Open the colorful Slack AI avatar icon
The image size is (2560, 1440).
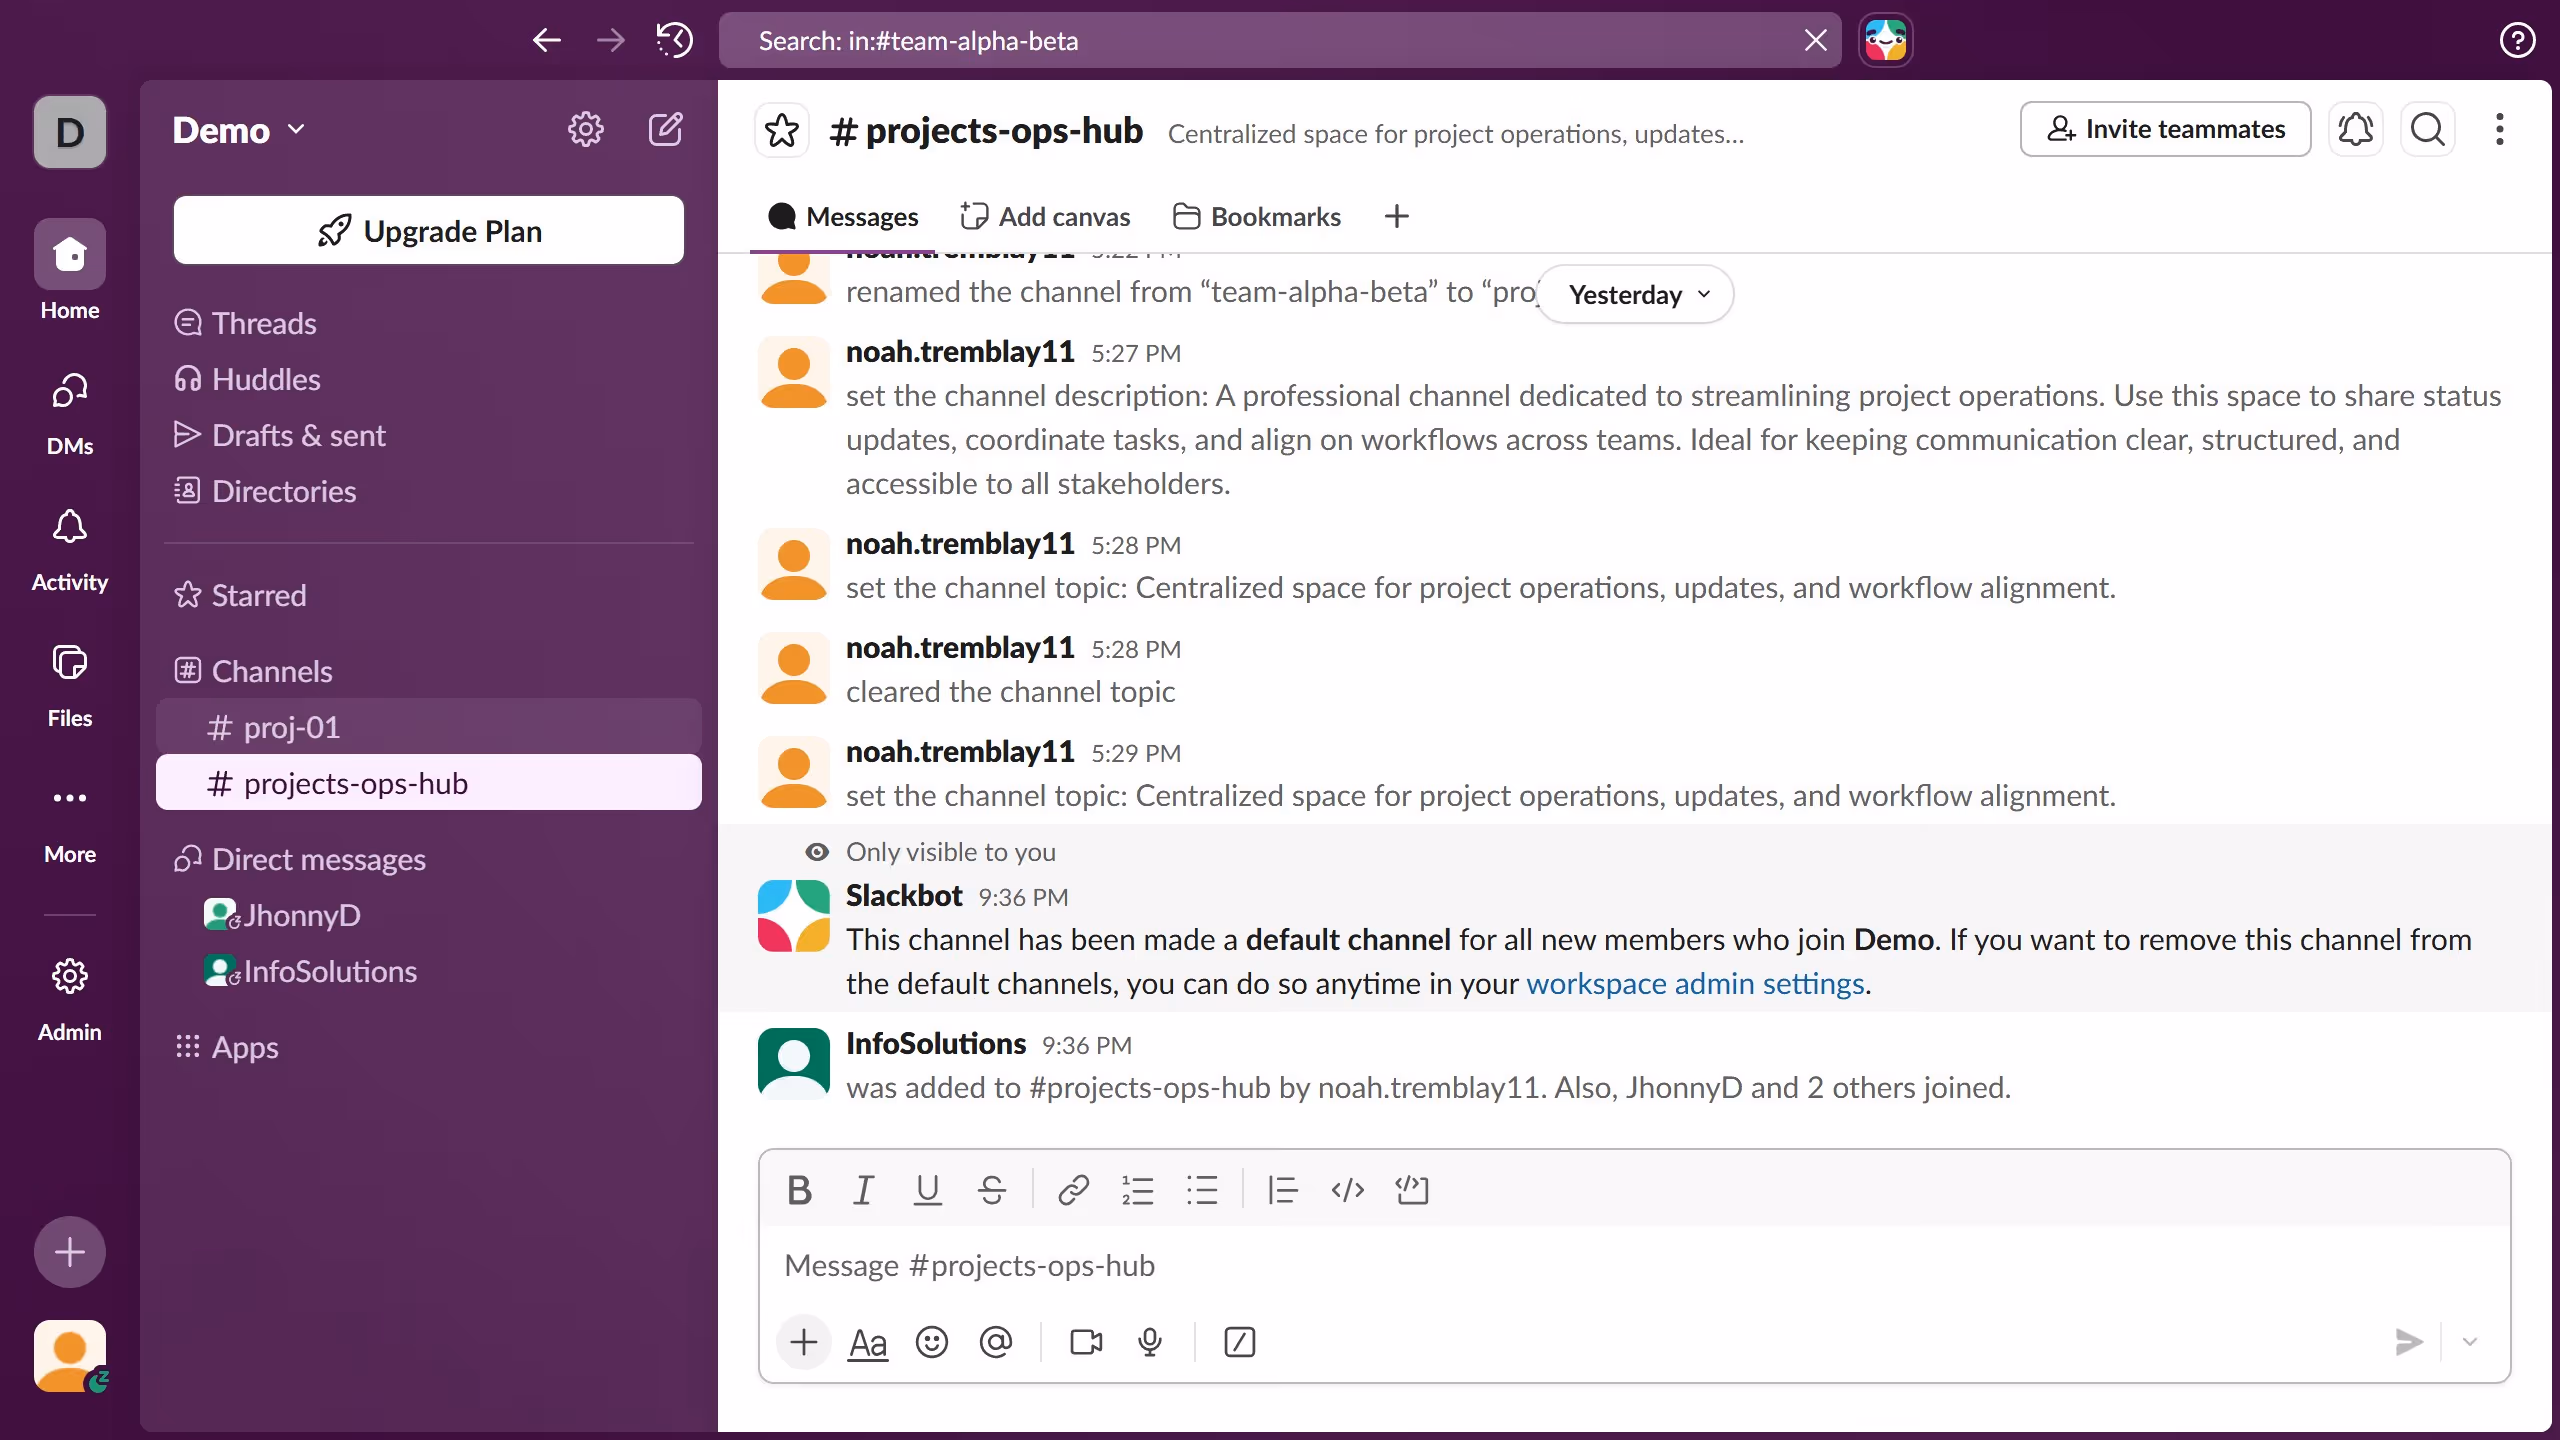coord(1886,40)
